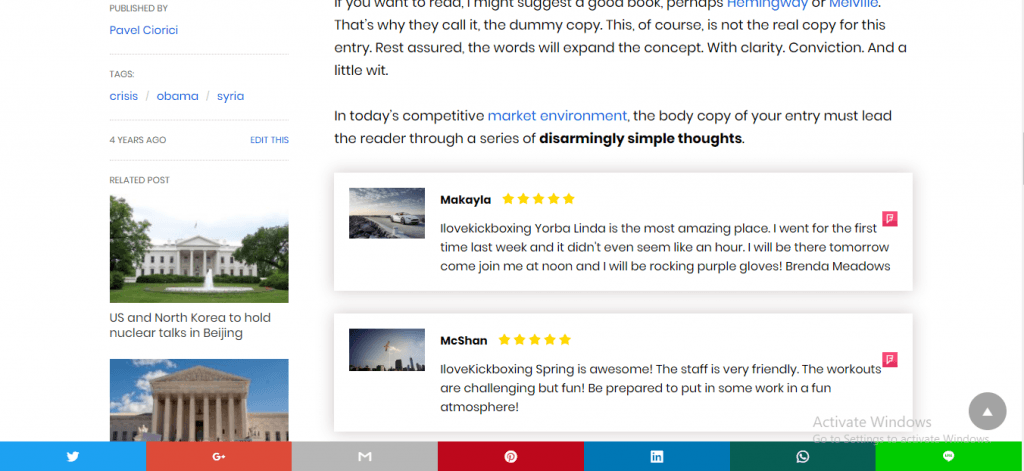Click the EDIT THIS link

tap(269, 140)
